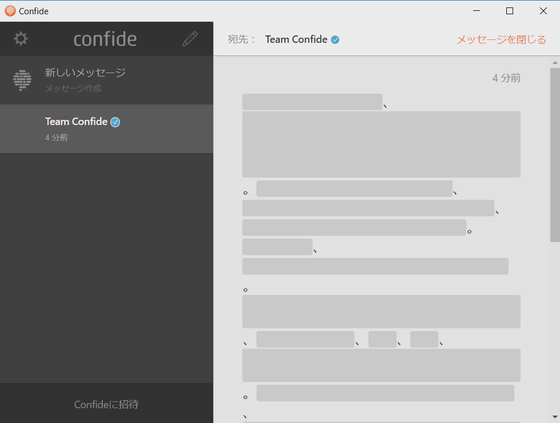Click the speech-bubble icon beside 新しいメッセージ
Viewport: 560px width, 423px height.
22,80
